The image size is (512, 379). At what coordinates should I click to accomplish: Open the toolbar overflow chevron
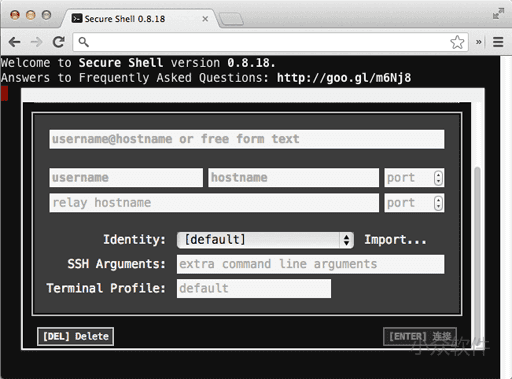click(x=479, y=42)
